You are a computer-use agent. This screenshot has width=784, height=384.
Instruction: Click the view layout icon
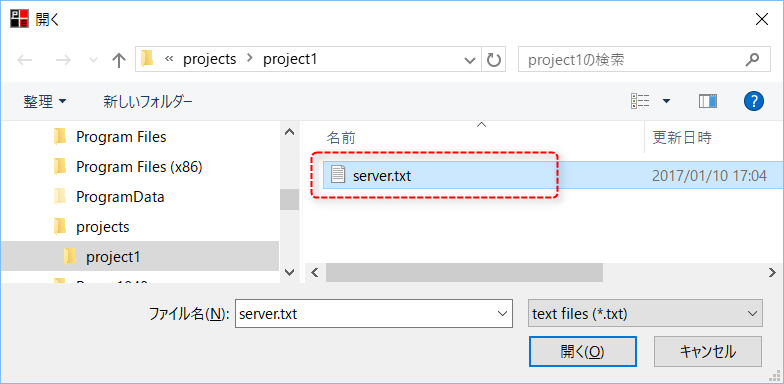tap(640, 102)
